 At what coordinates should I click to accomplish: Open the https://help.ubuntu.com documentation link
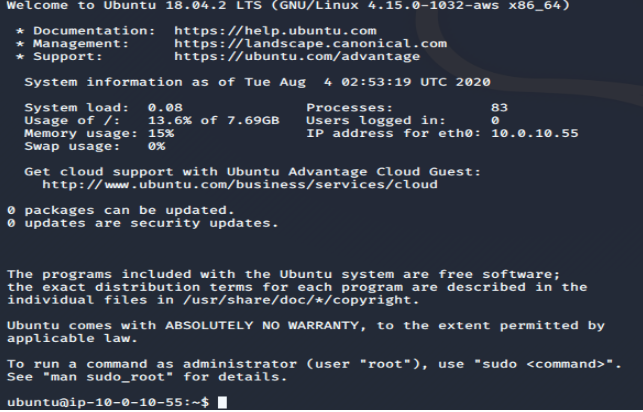click(275, 31)
